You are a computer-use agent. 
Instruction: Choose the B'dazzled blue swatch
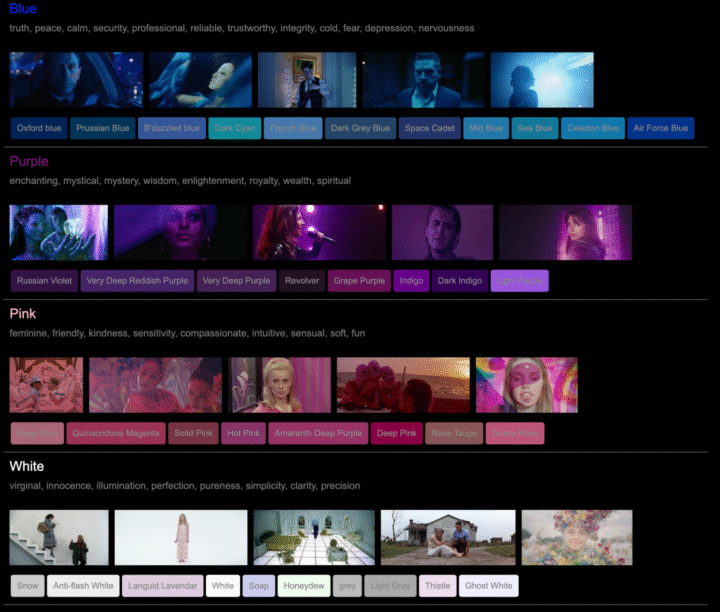172,128
